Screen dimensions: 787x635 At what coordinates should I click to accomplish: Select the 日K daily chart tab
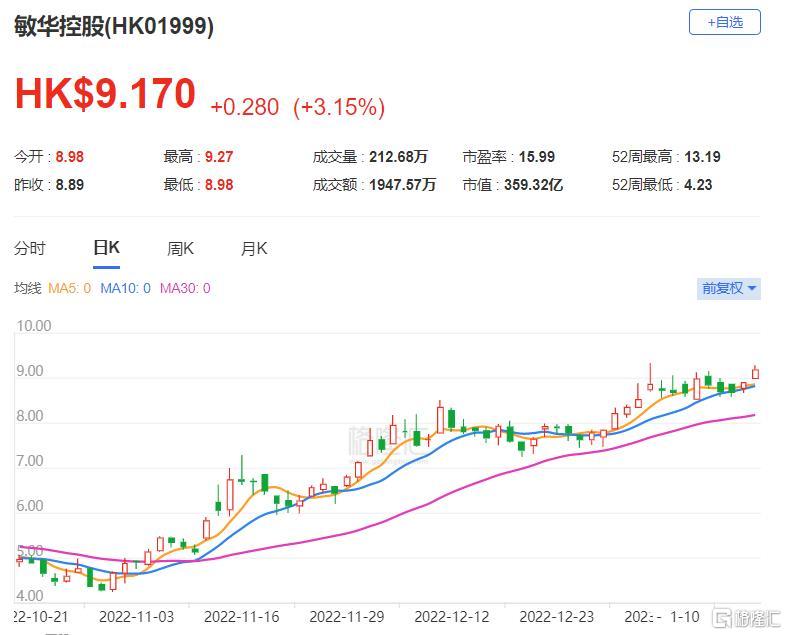(x=106, y=248)
